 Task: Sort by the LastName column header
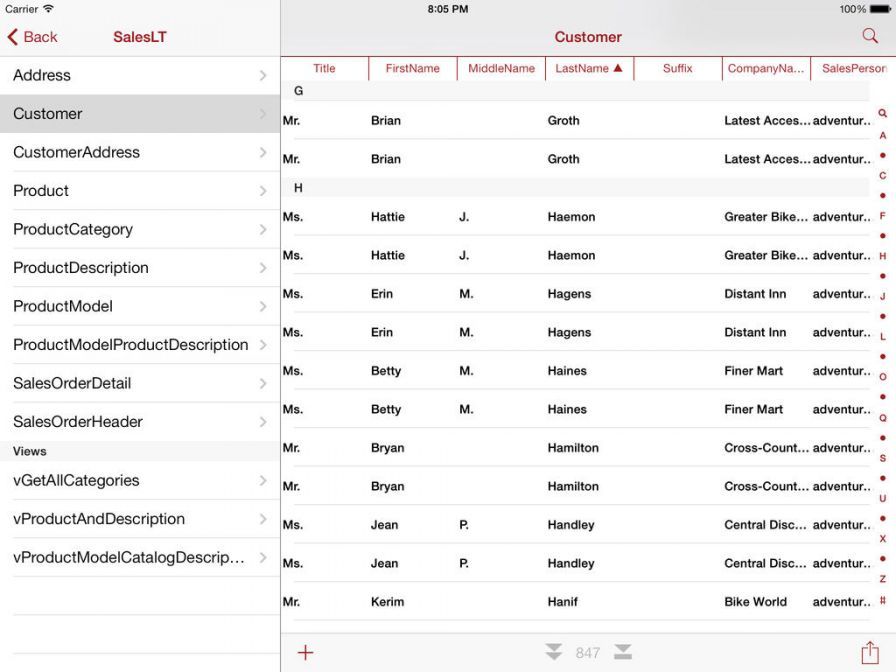coord(589,69)
